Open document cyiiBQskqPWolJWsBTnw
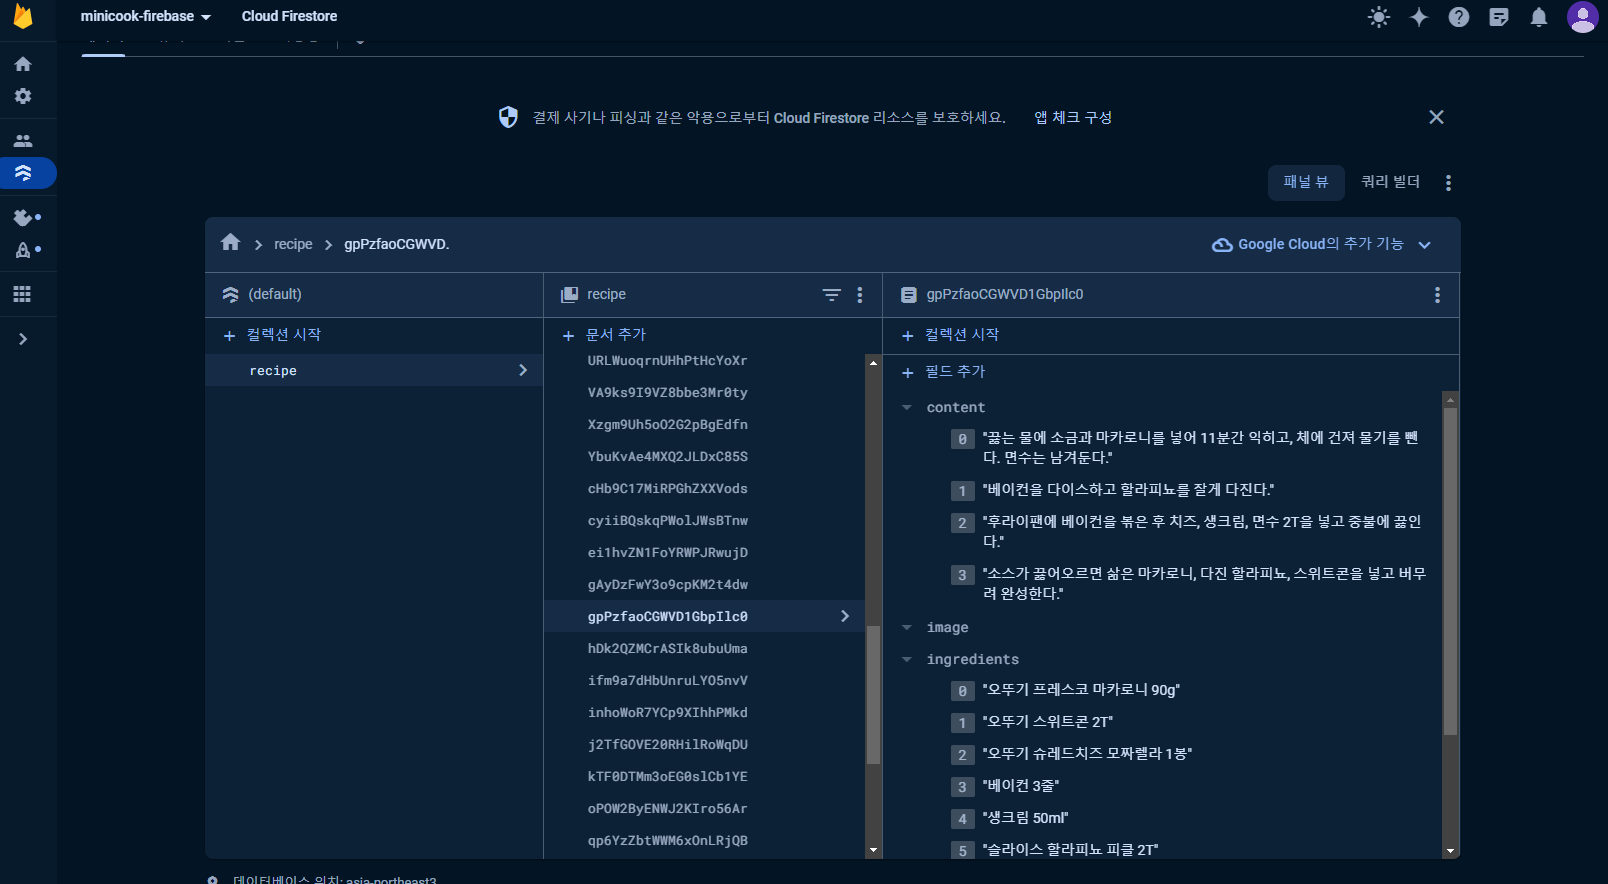Image resolution: width=1608 pixels, height=884 pixels. (667, 520)
